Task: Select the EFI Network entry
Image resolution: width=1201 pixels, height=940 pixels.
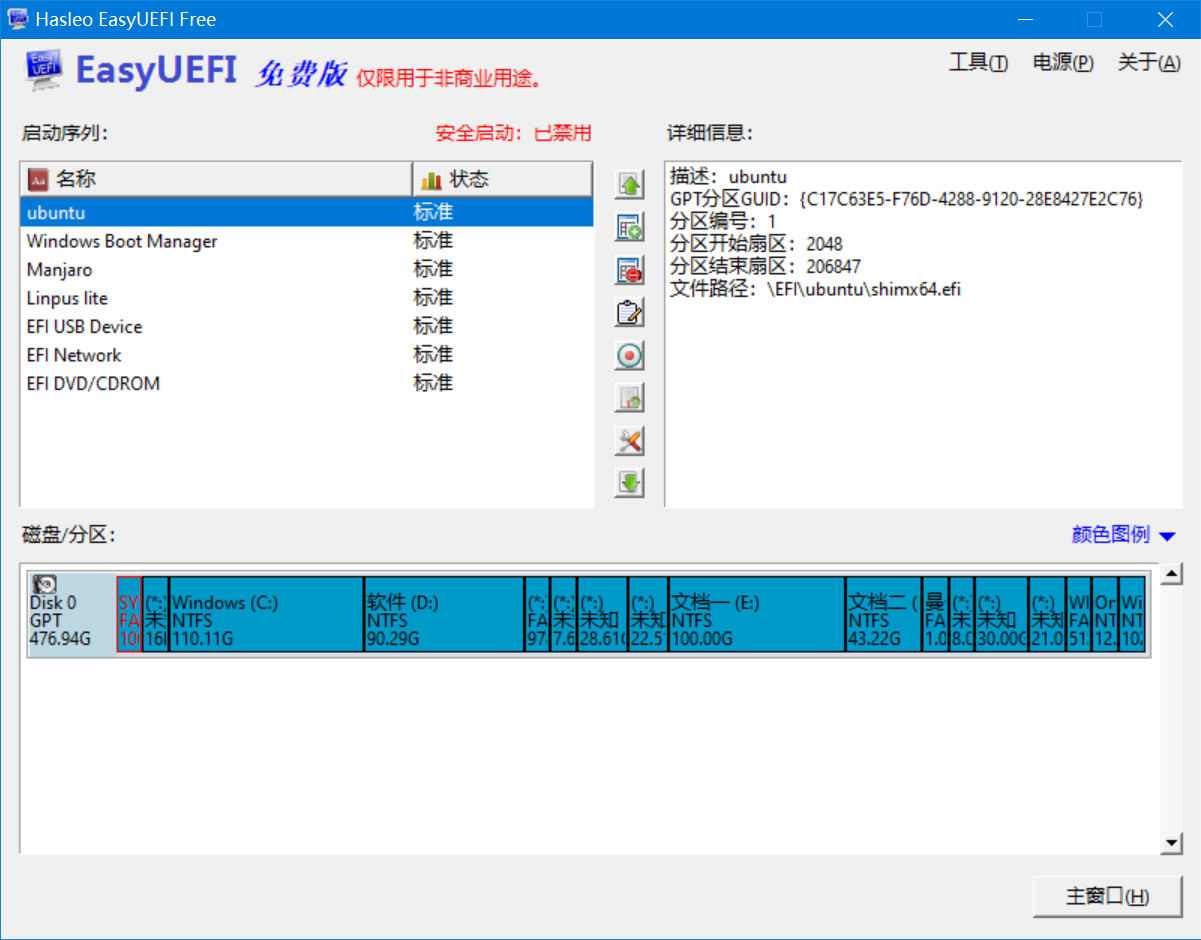Action: 307,355
